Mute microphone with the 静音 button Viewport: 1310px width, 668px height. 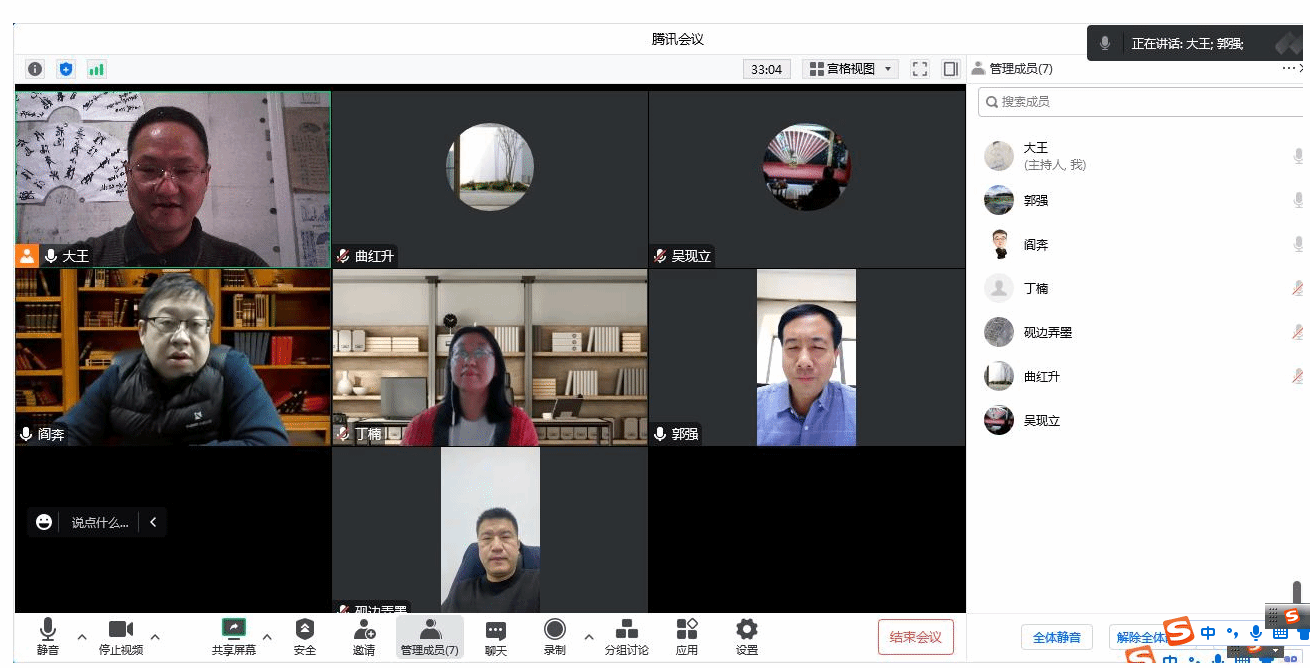pos(47,635)
